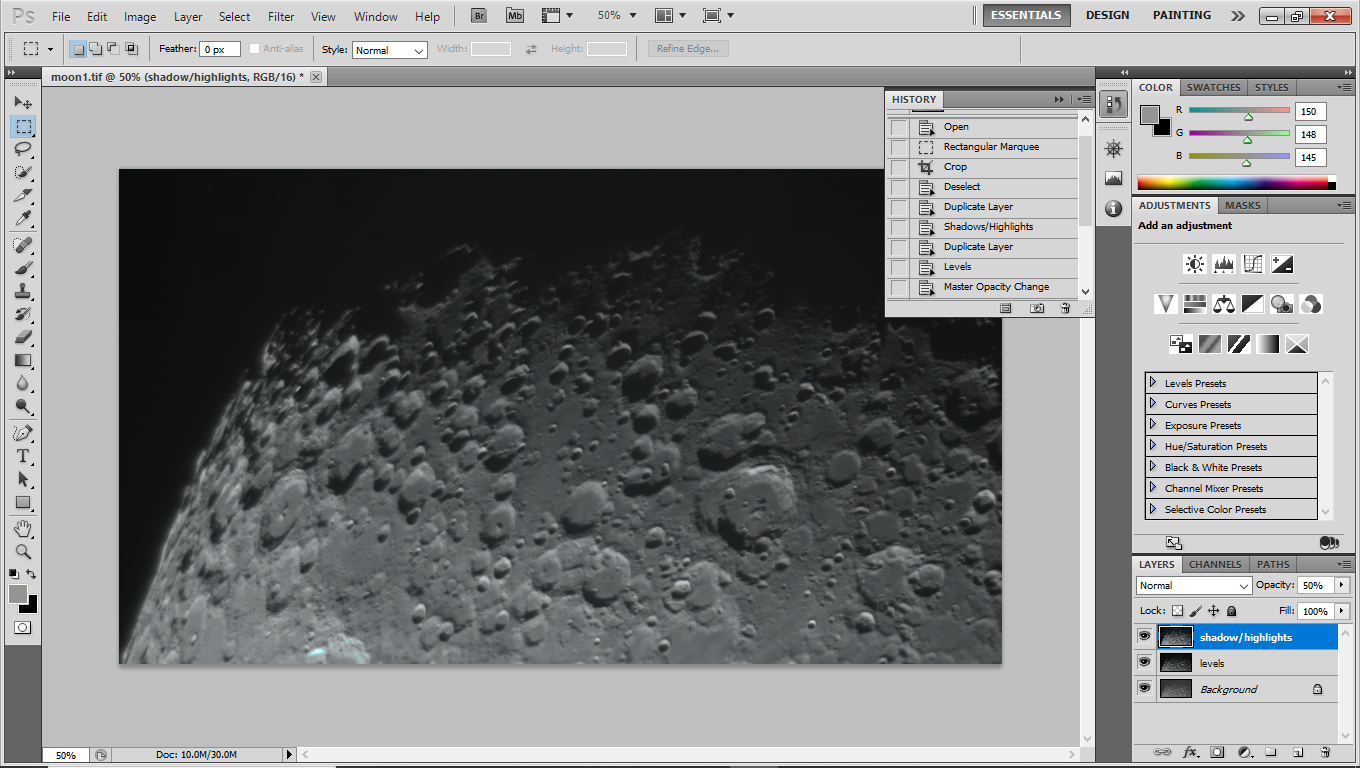1360x768 pixels.
Task: Open the layer blend mode dropdown
Action: coord(1194,585)
